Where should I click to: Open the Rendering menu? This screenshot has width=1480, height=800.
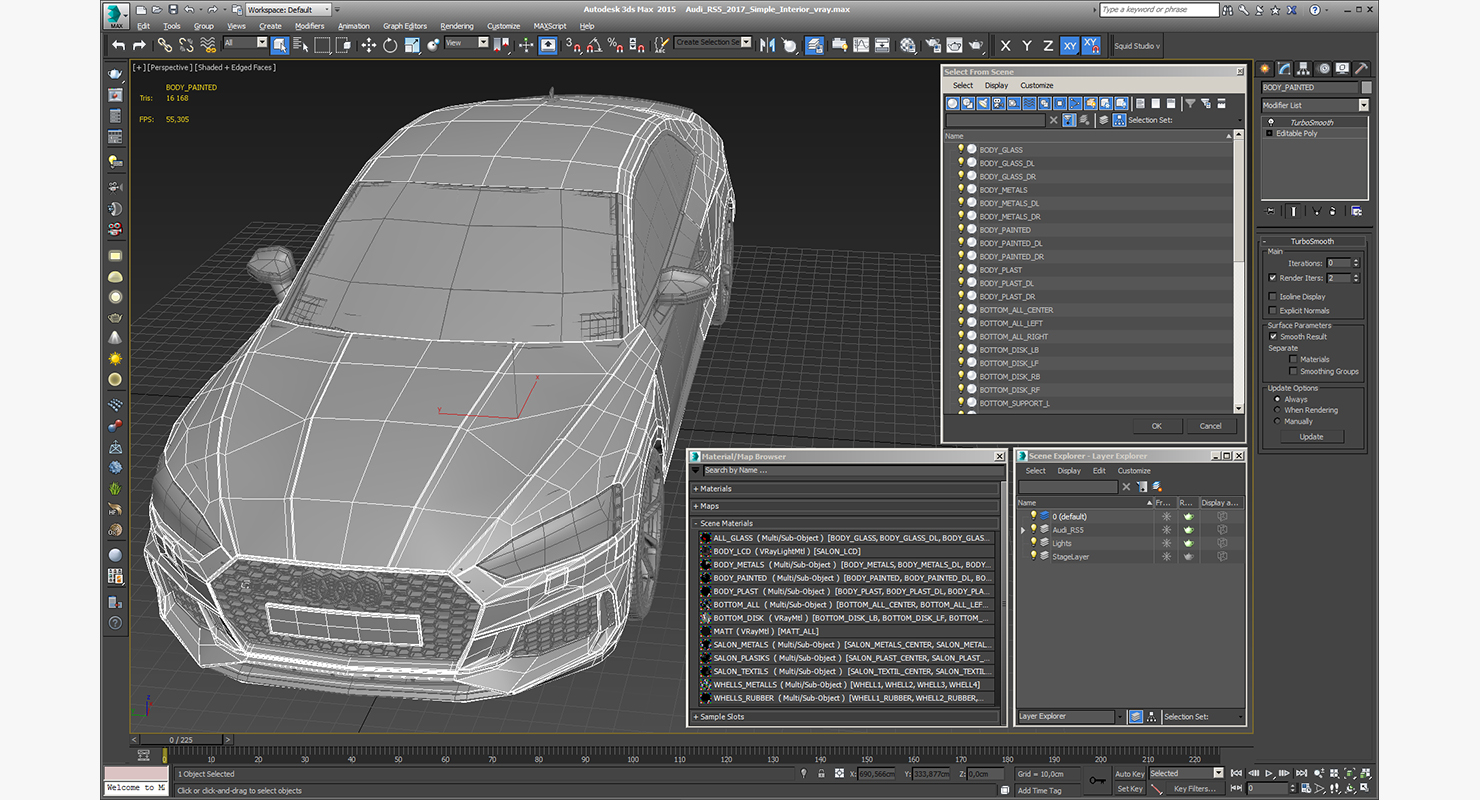pyautogui.click(x=457, y=26)
